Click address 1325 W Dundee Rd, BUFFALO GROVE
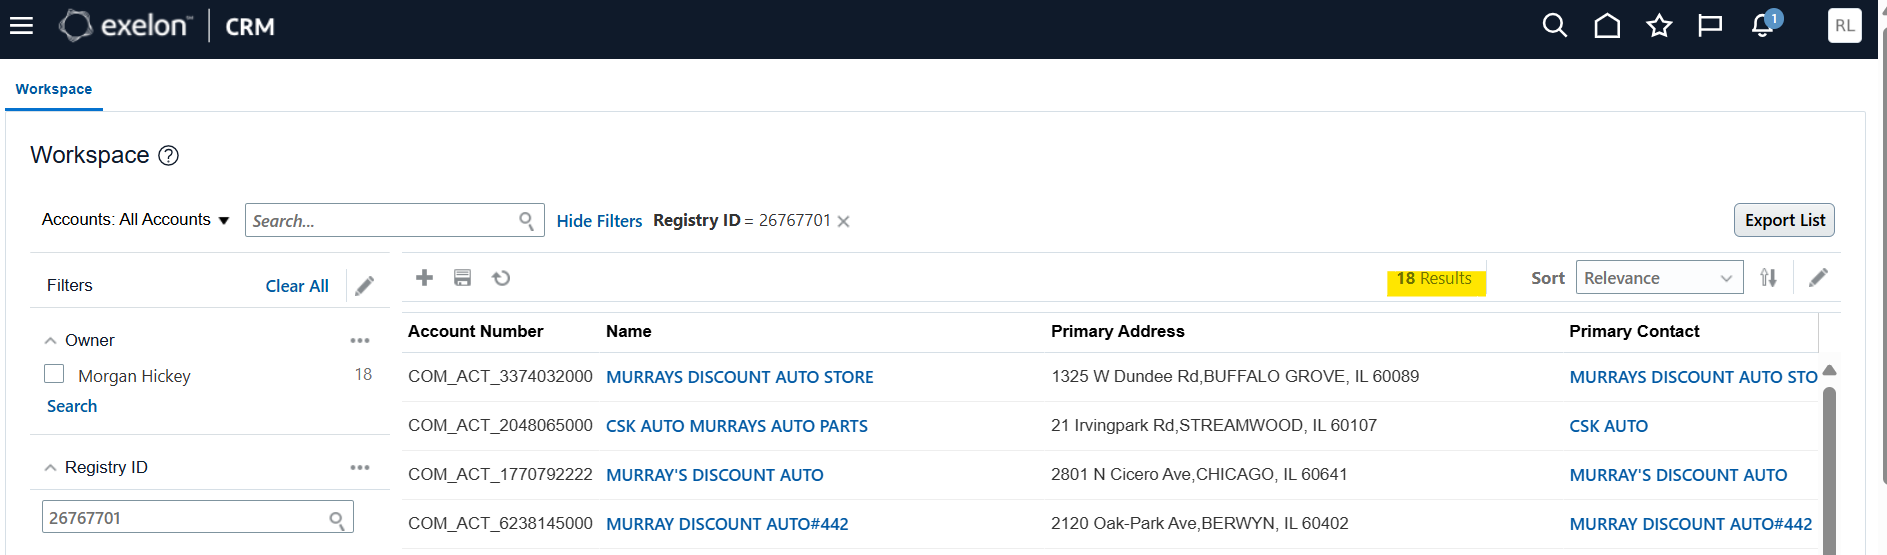 [1235, 376]
